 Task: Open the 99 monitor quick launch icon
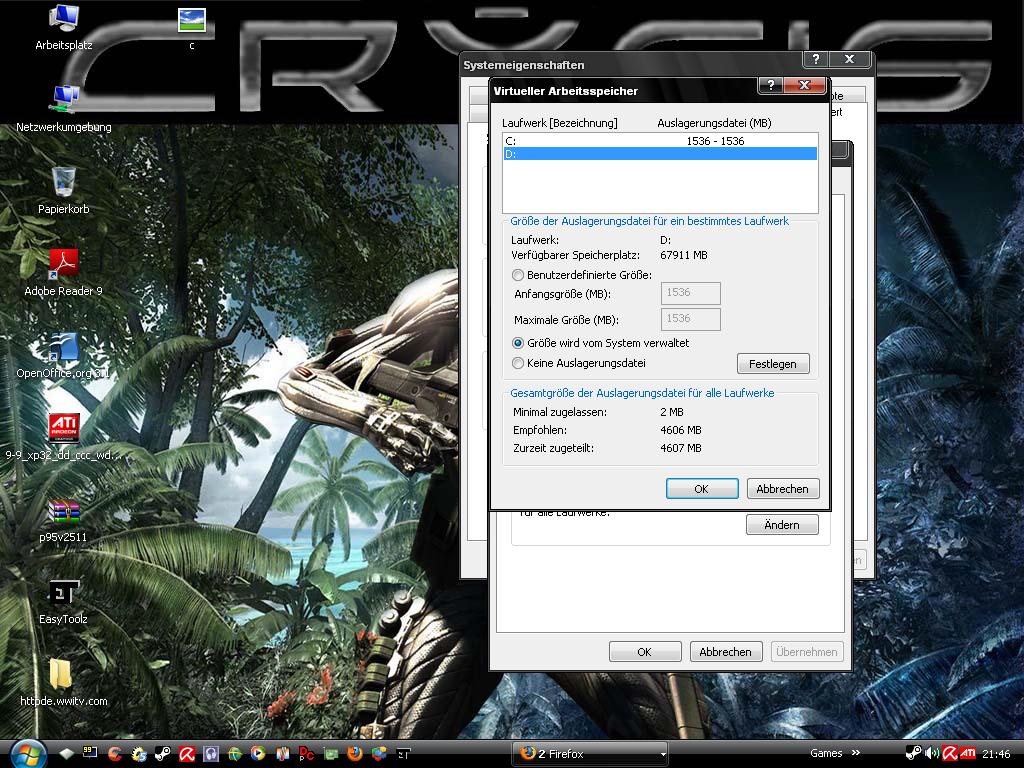90,753
